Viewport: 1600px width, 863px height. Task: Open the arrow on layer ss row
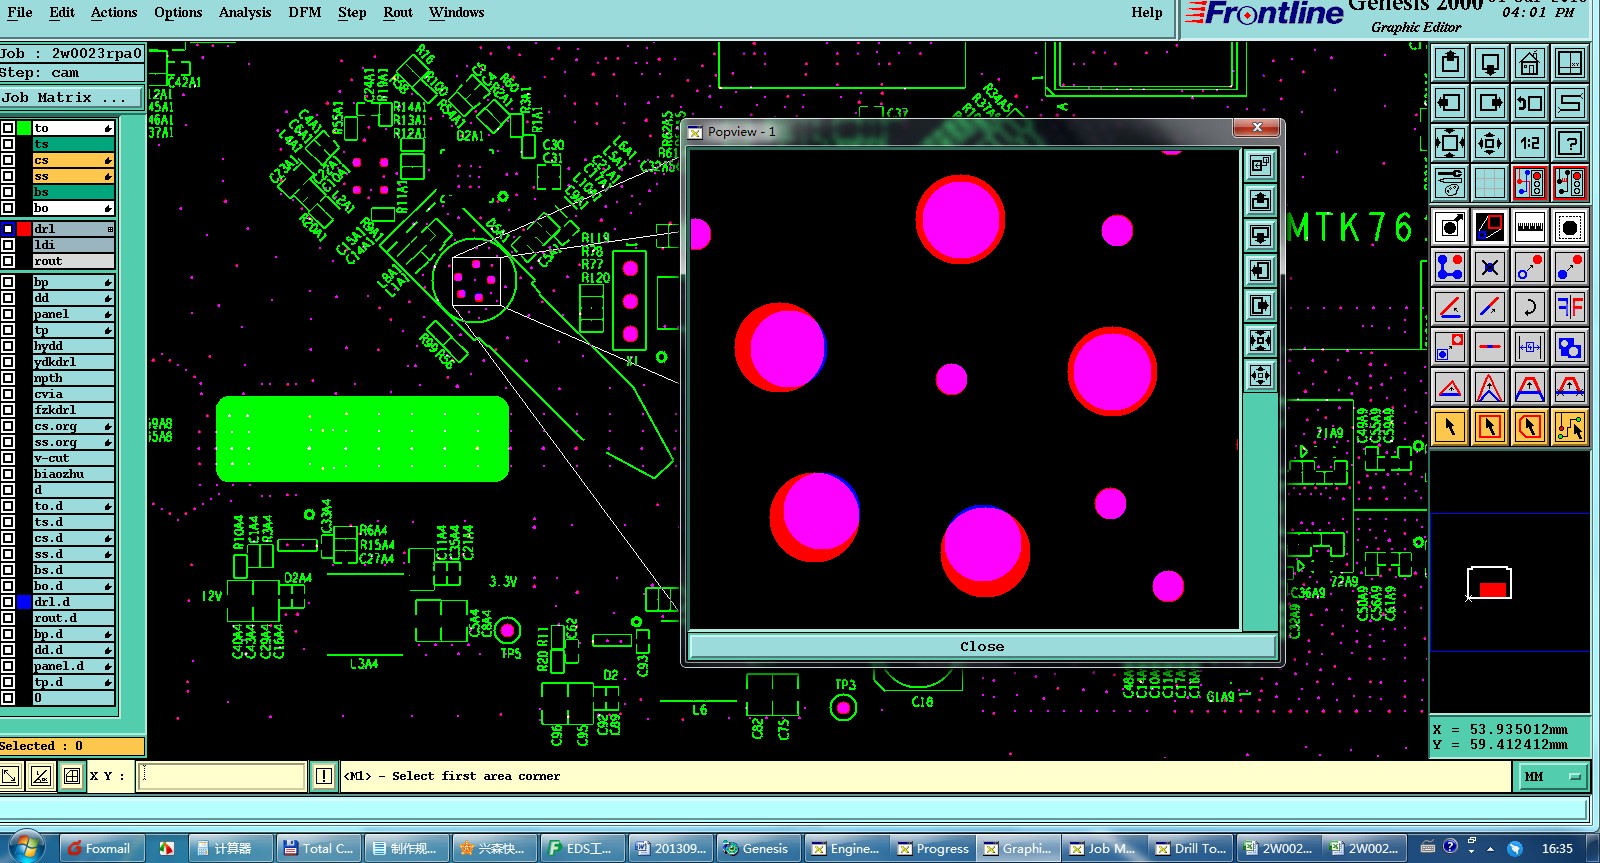coord(108,176)
